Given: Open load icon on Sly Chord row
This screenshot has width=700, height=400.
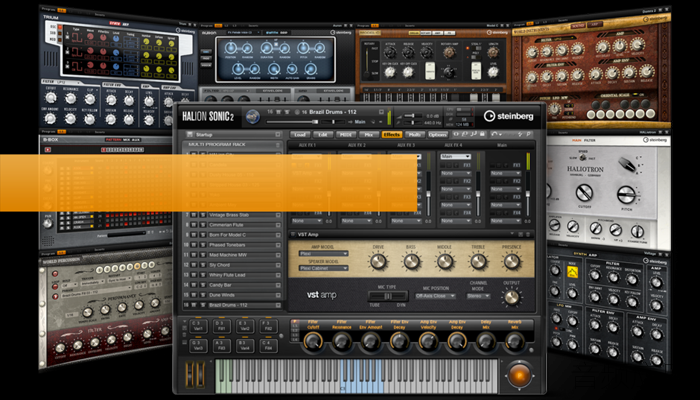Looking at the screenshot, I should click(278, 265).
